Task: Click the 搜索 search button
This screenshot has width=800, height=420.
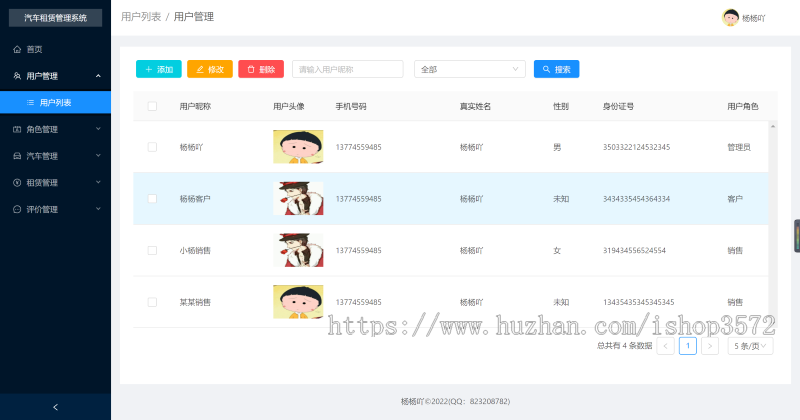Action: click(556, 69)
